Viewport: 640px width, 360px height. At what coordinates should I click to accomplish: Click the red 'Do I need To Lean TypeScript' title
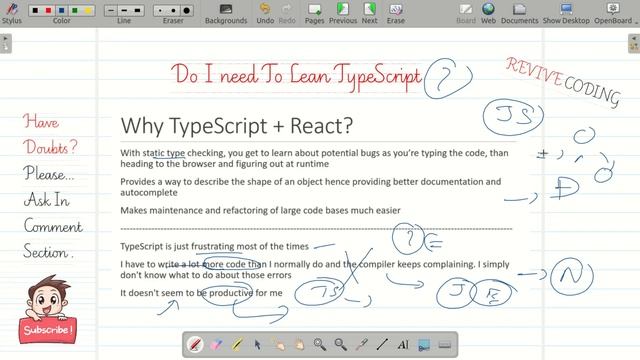[x=296, y=76]
